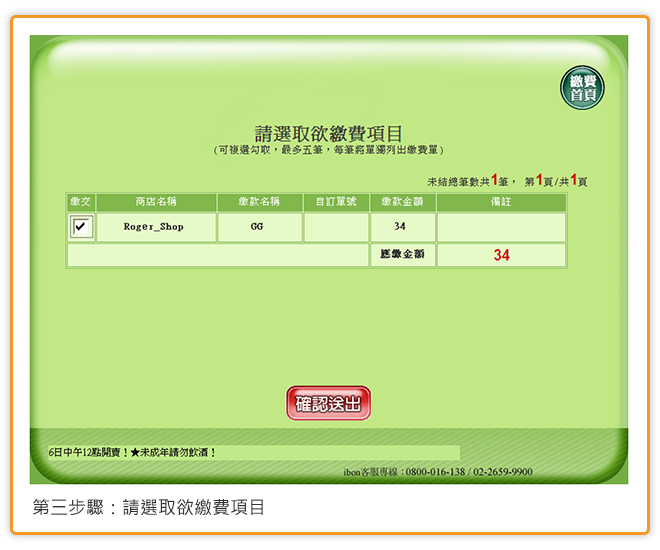This screenshot has height=550, width=660.
Task: Click the ibon客服專線 phone number text
Action: [438, 472]
